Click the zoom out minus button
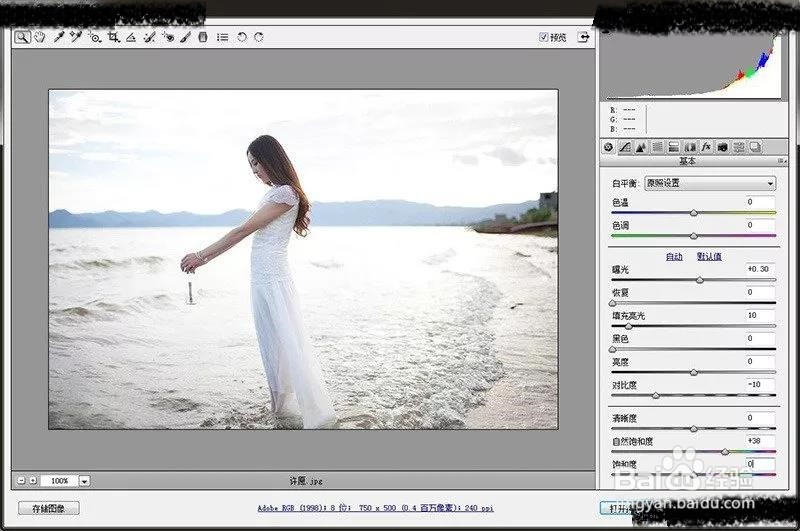Screen dimensions: 800x531 21,481
